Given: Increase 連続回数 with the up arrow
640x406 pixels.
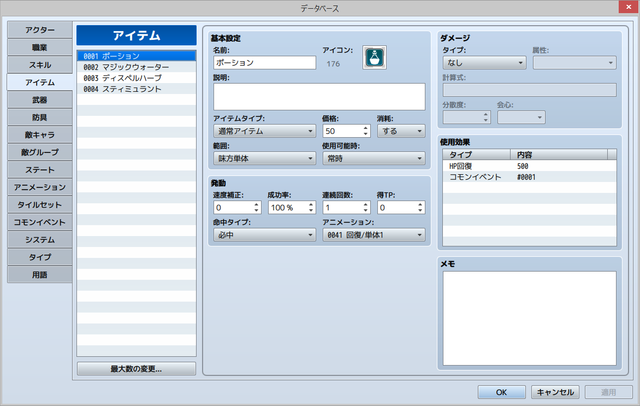Looking at the screenshot, I should click(366, 204).
